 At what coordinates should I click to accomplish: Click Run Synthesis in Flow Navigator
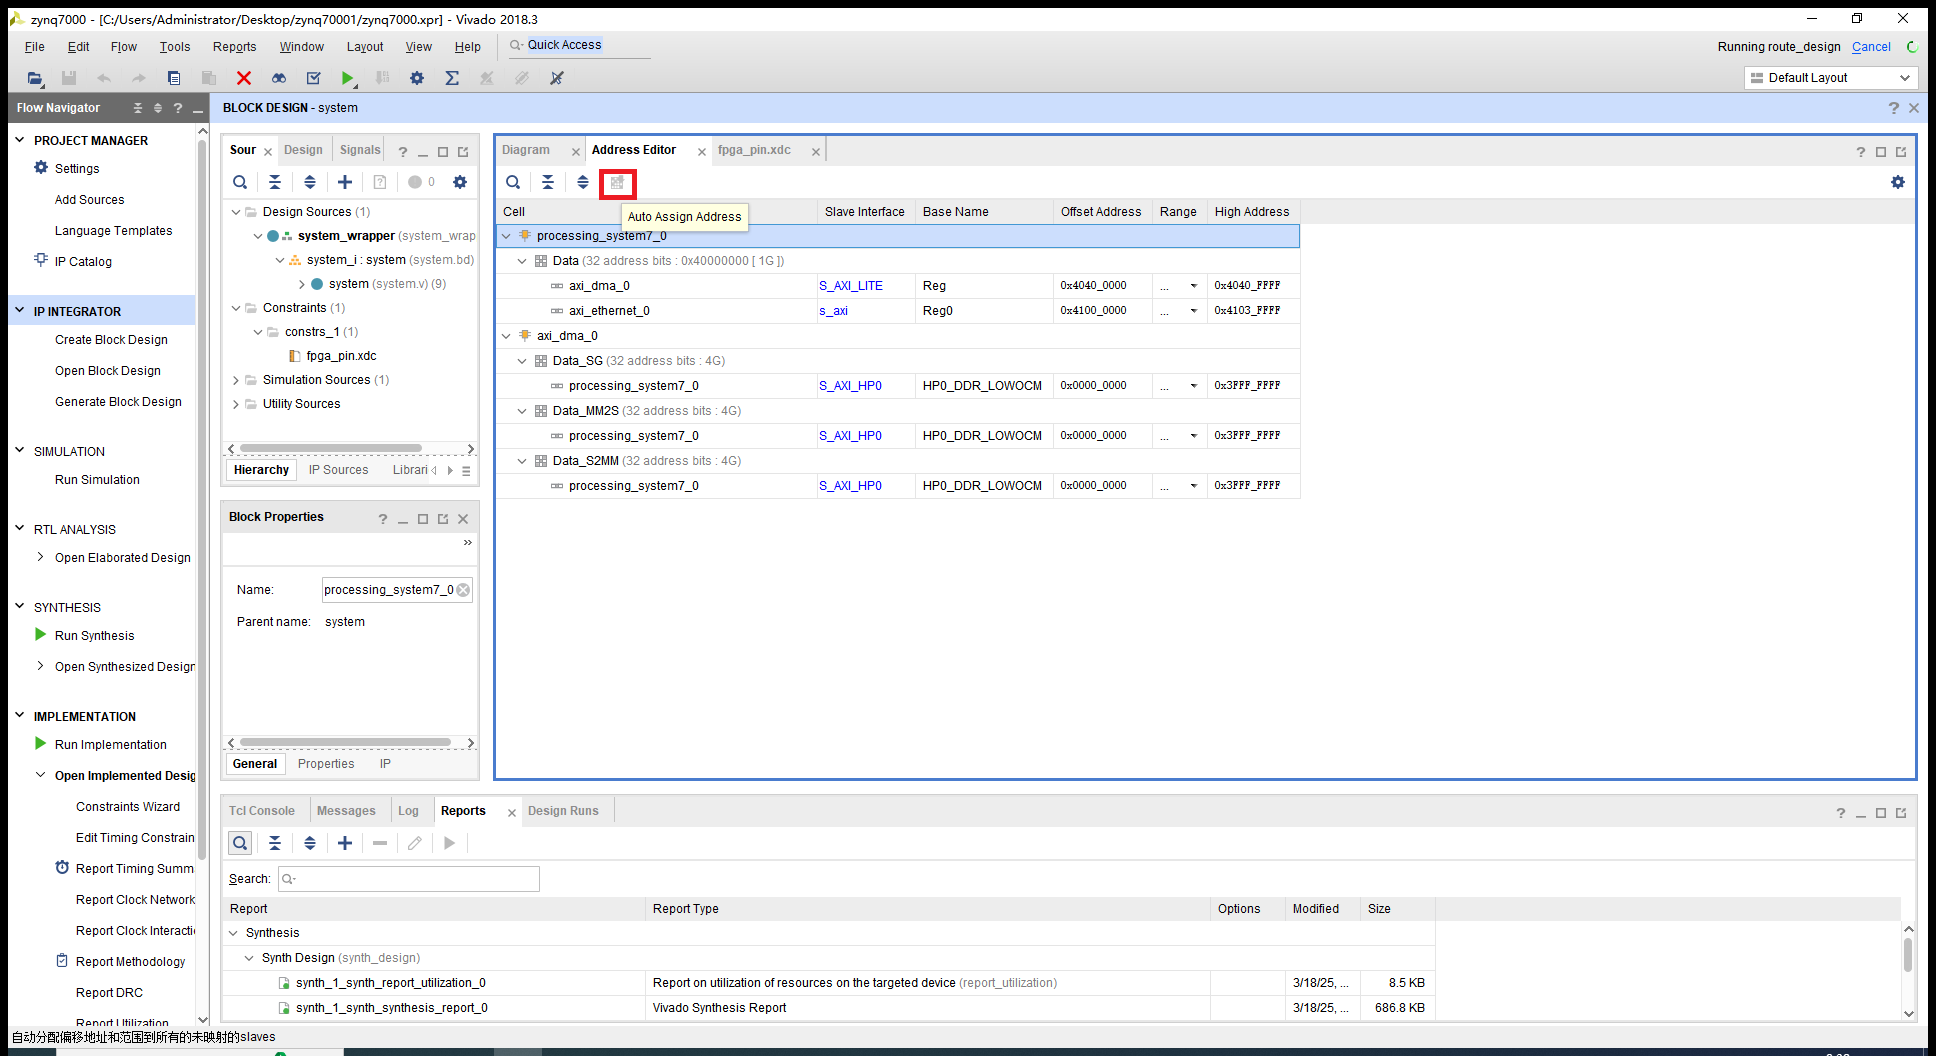click(94, 636)
